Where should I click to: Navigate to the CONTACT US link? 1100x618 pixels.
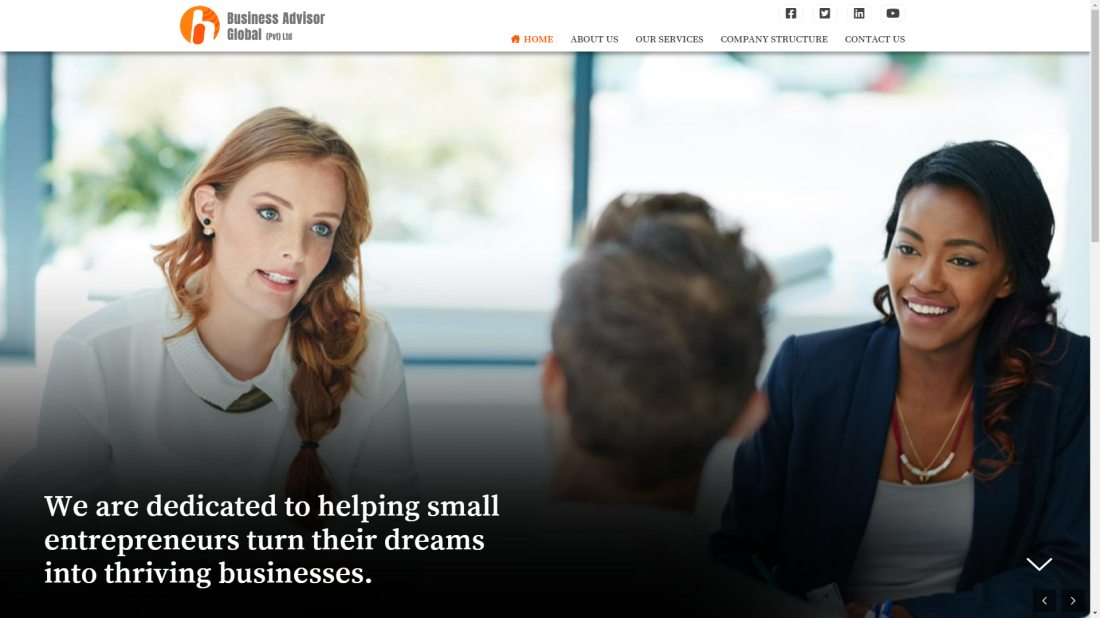tap(875, 39)
